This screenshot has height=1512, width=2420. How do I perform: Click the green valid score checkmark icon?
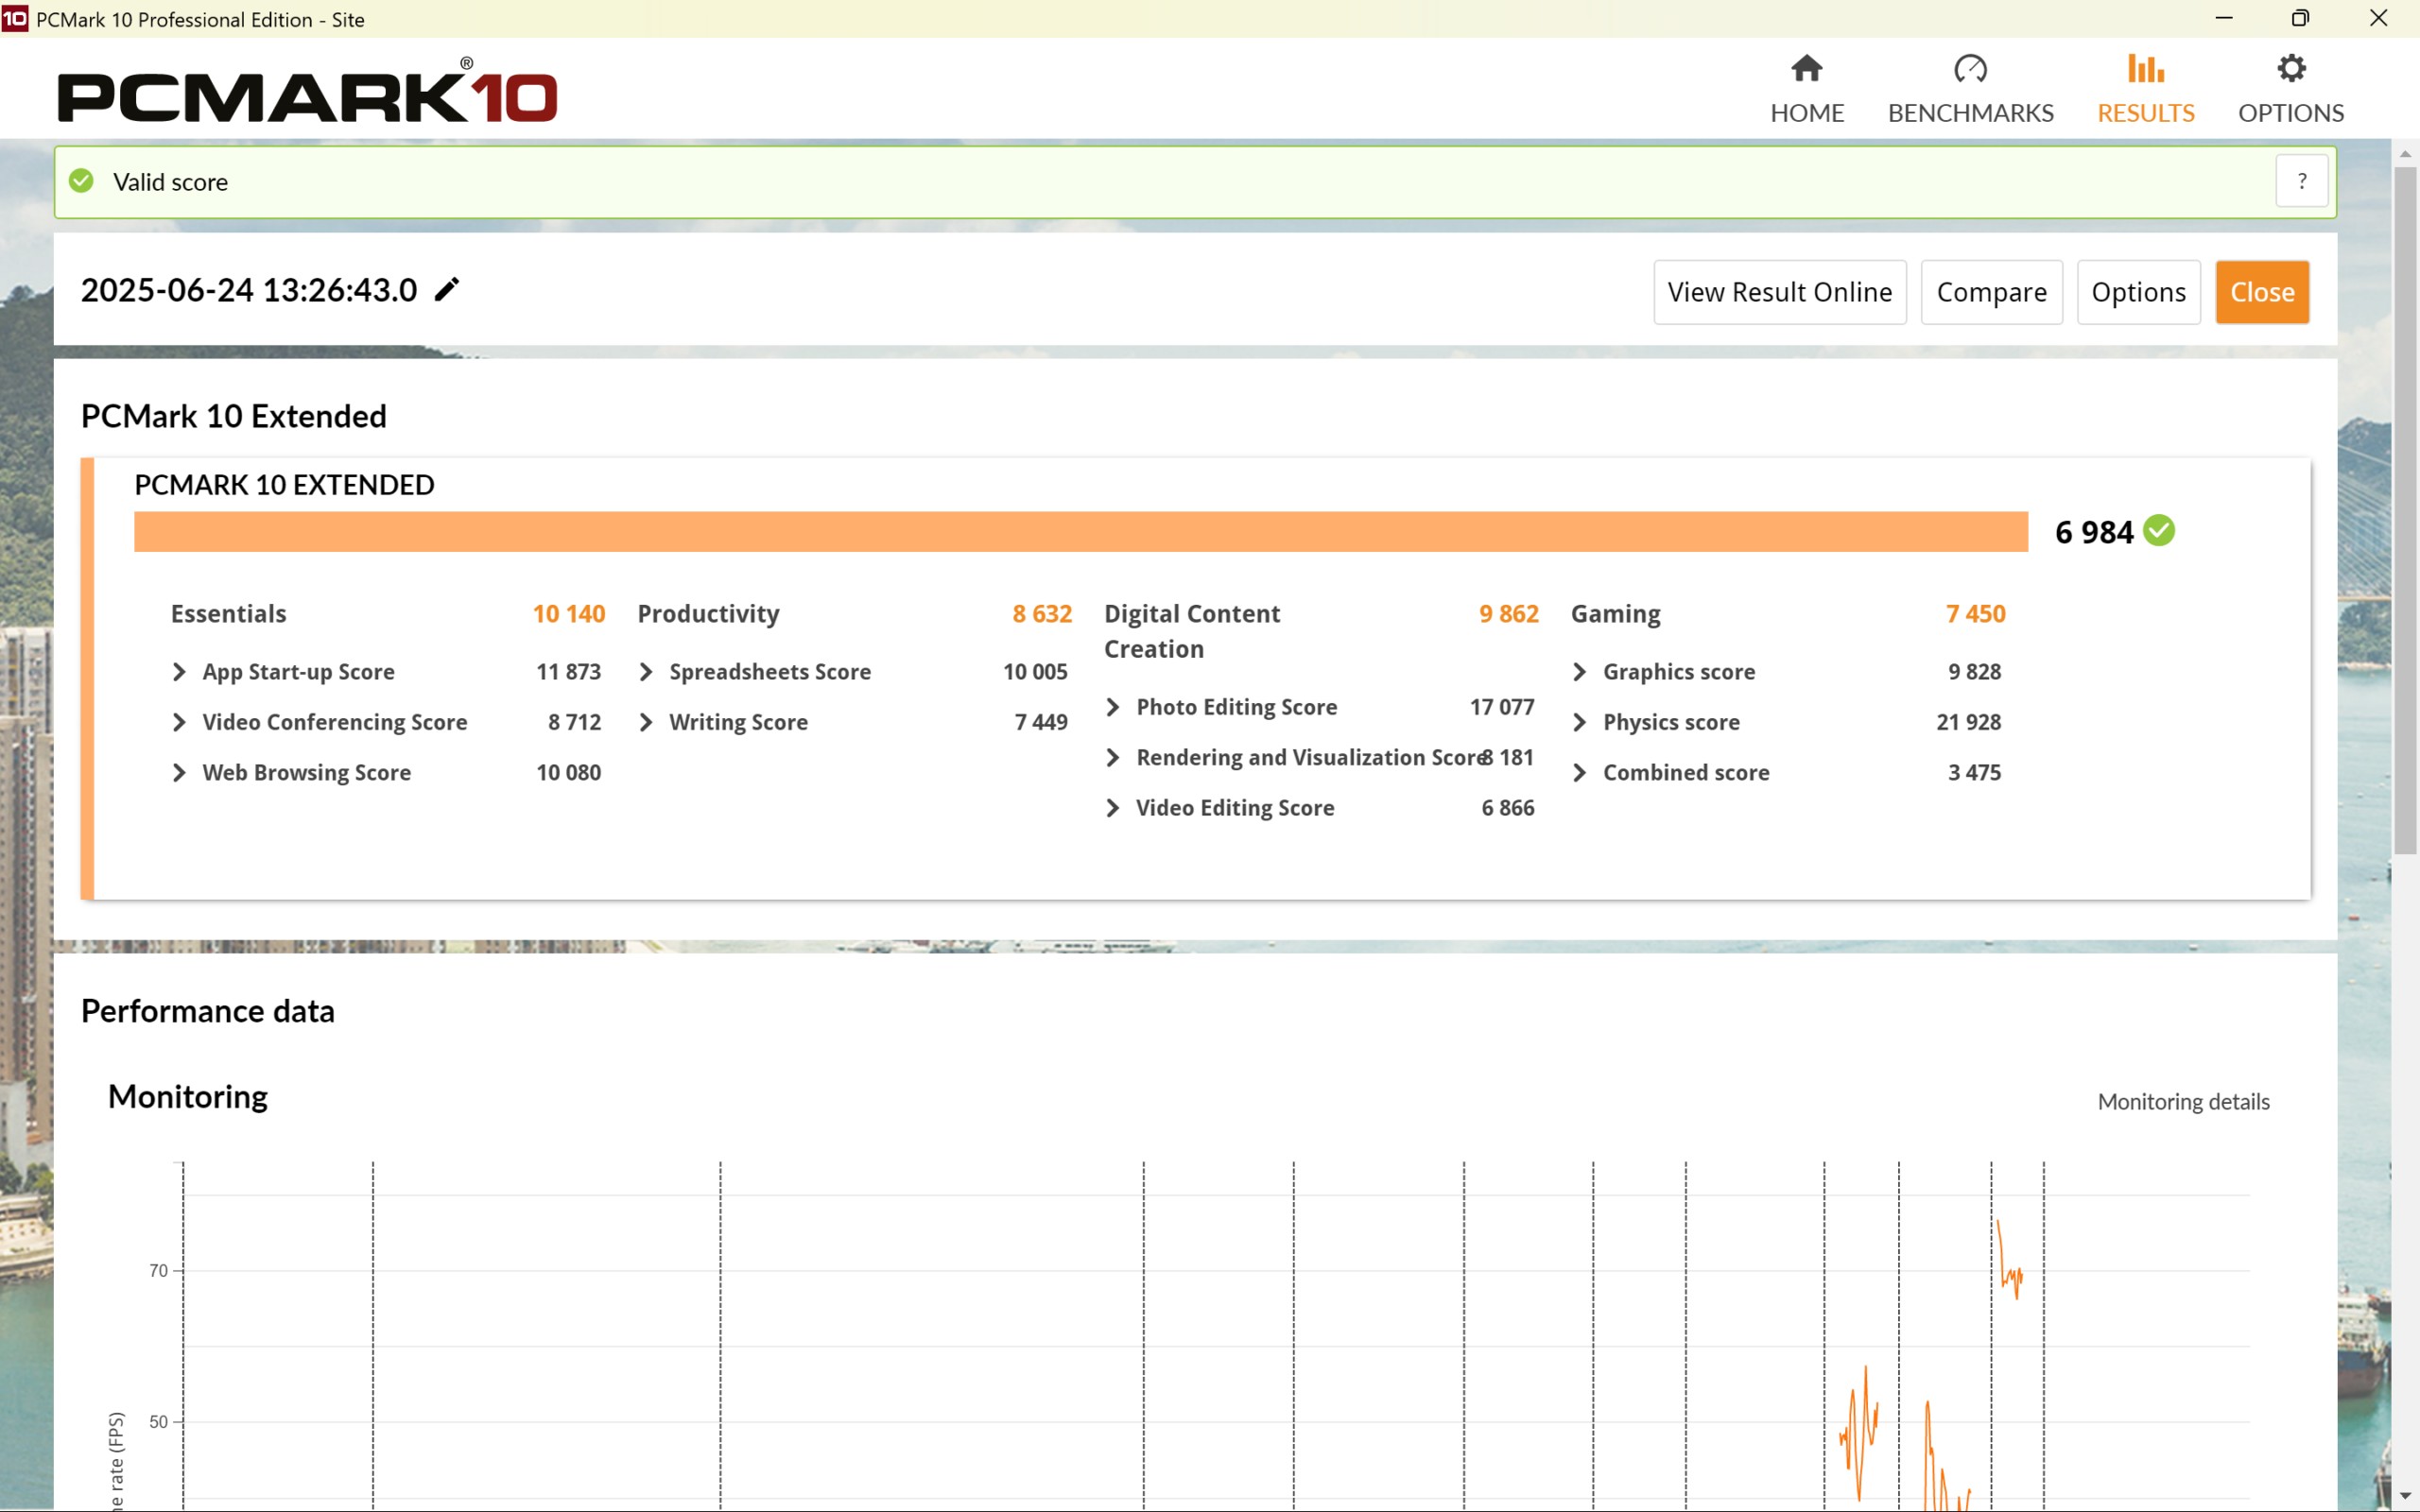(x=81, y=181)
